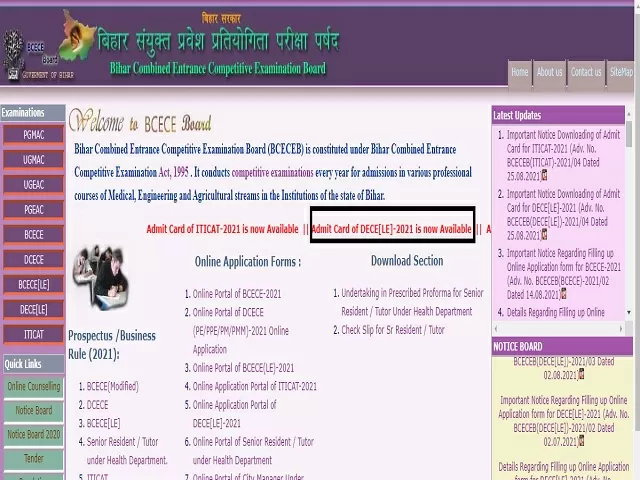
Task: Open DECE[LE] examination page from the Examinations menu
Action: point(33,309)
